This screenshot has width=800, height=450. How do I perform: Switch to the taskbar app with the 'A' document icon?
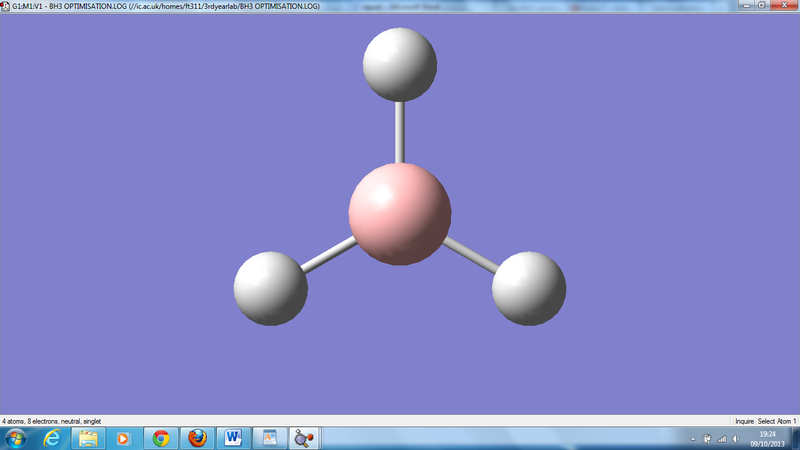click(x=269, y=438)
